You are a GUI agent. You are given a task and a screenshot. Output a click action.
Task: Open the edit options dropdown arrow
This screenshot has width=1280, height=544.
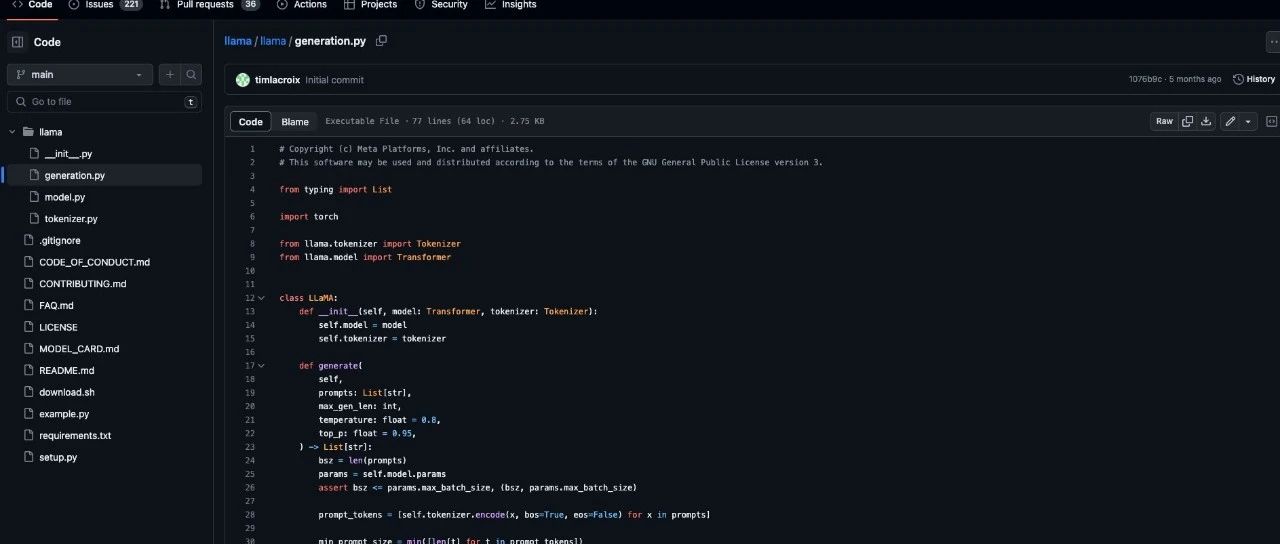click(1249, 122)
